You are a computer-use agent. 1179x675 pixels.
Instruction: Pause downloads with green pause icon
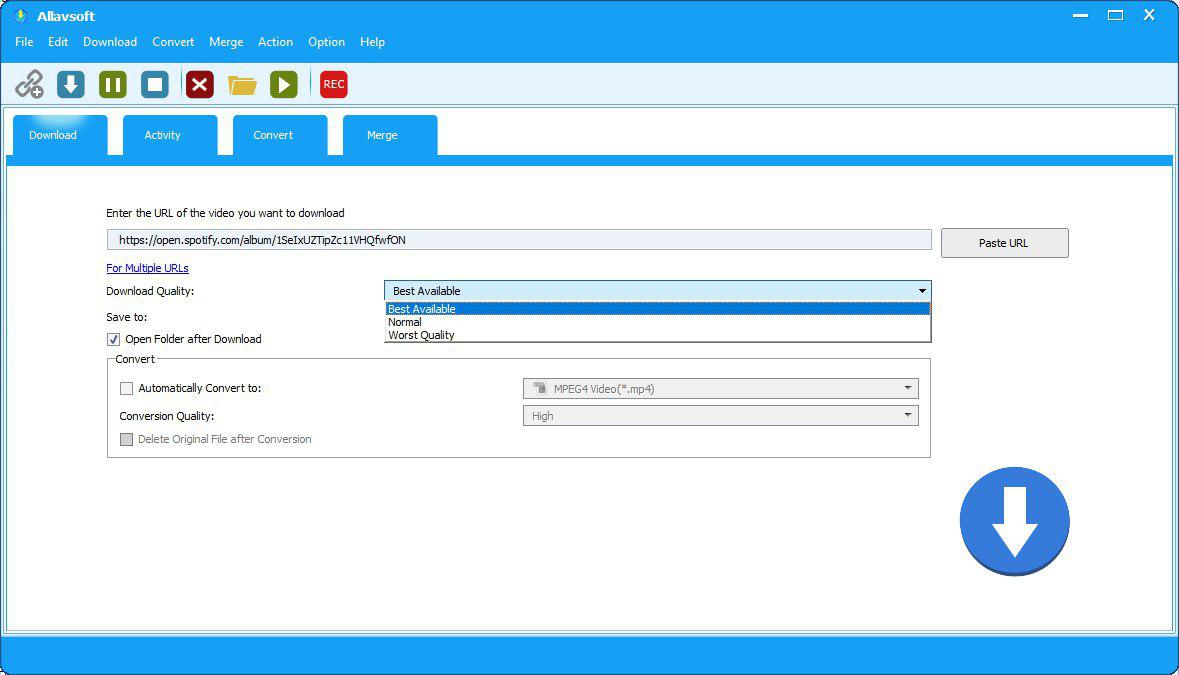[113, 84]
